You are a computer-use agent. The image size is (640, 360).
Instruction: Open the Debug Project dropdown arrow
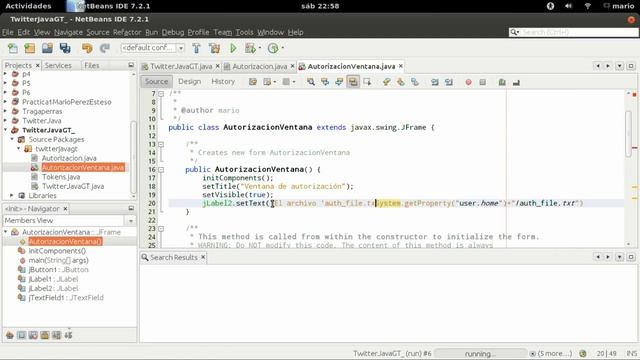pyautogui.click(x=260, y=48)
